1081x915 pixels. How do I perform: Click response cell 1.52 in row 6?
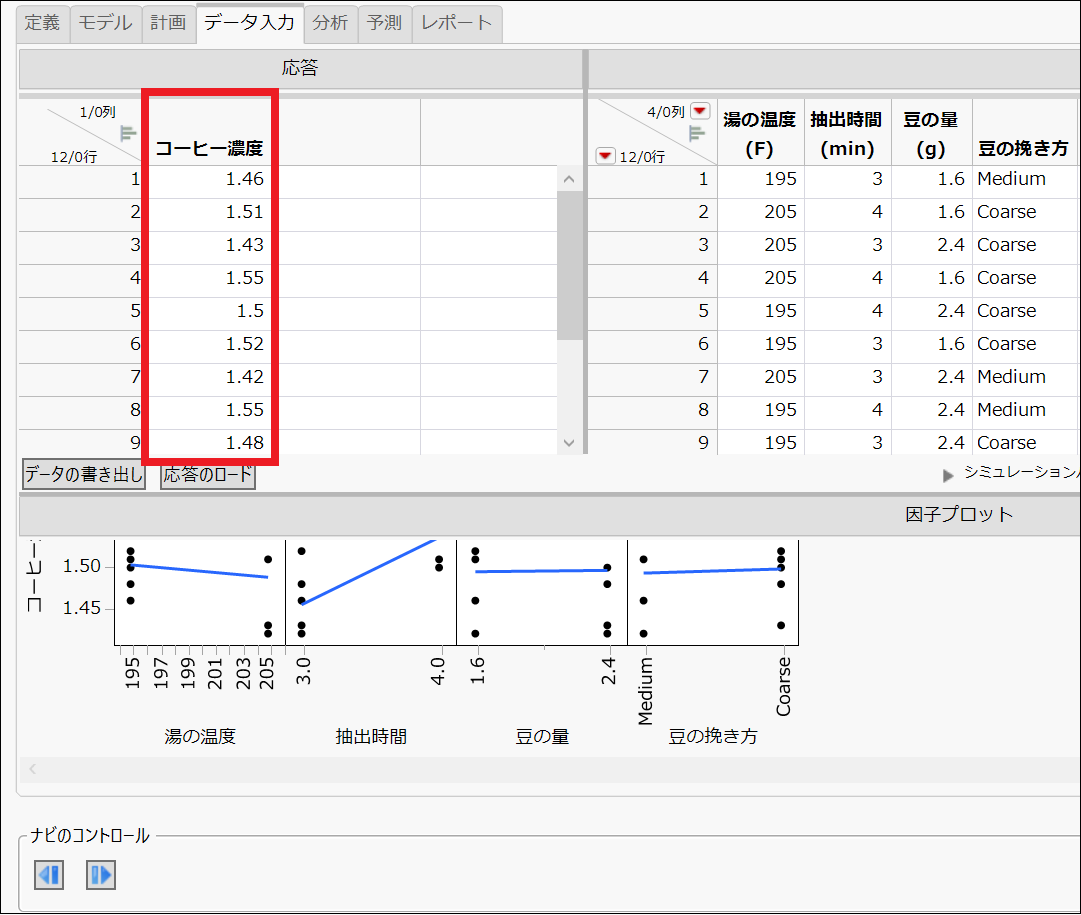[210, 344]
